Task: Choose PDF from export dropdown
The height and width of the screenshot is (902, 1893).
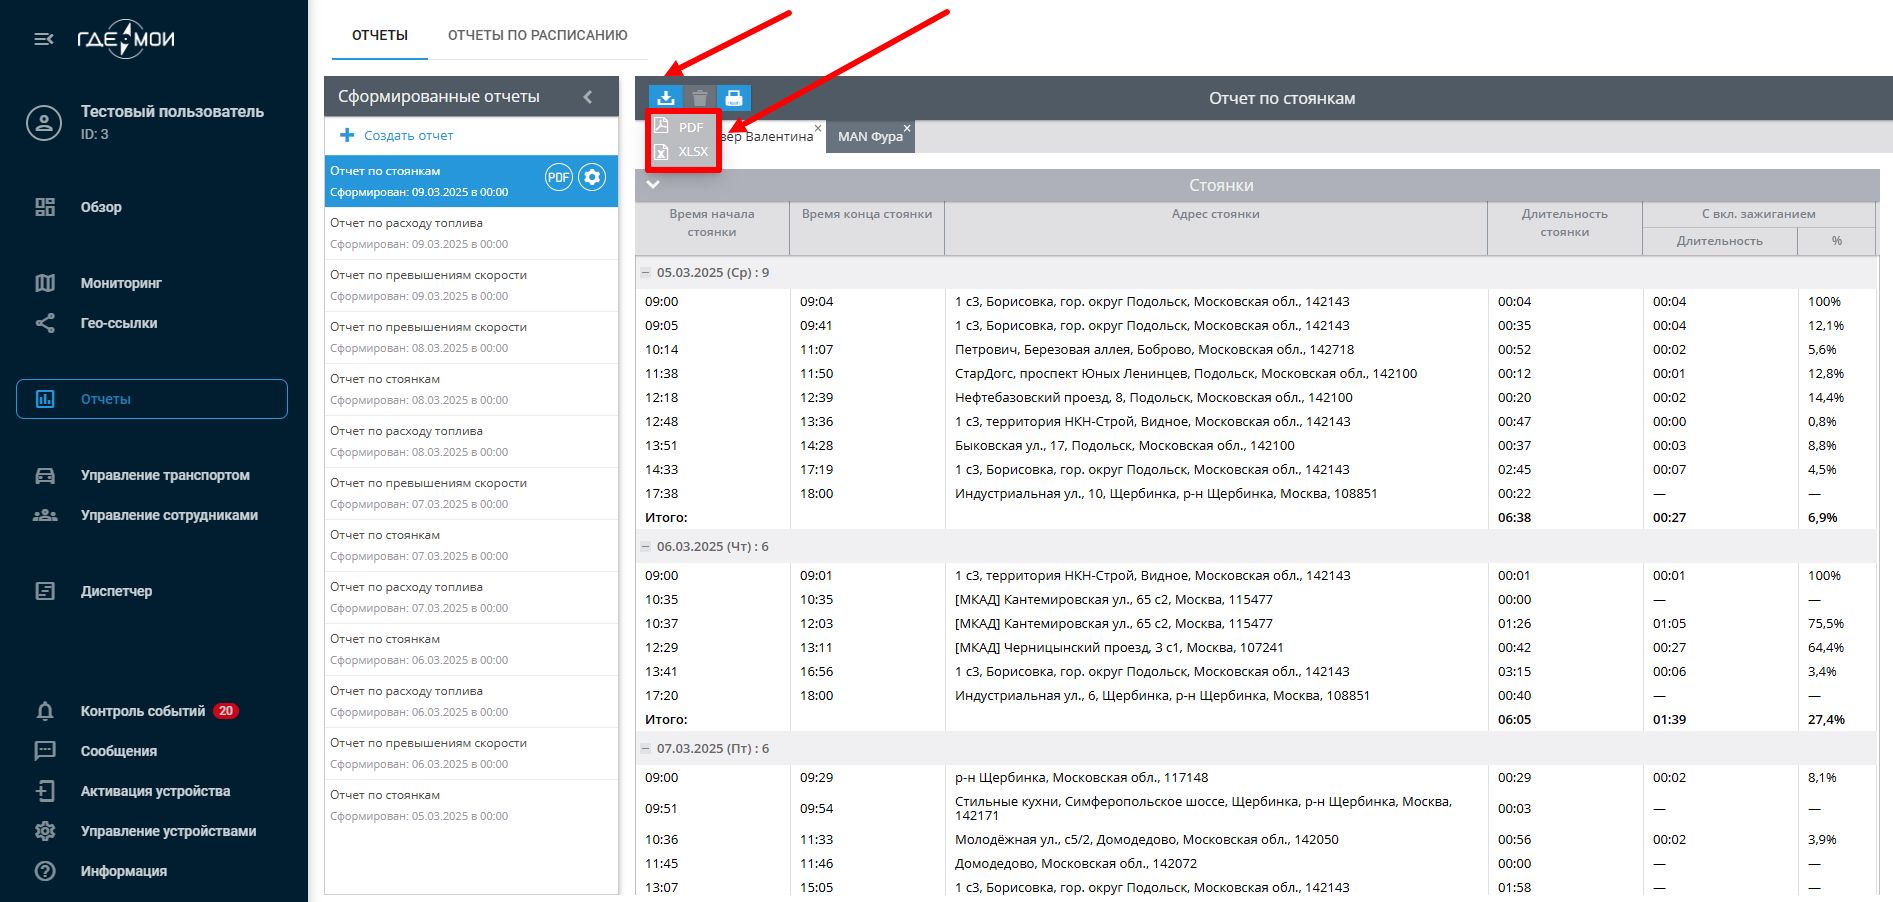Action: coord(683,127)
